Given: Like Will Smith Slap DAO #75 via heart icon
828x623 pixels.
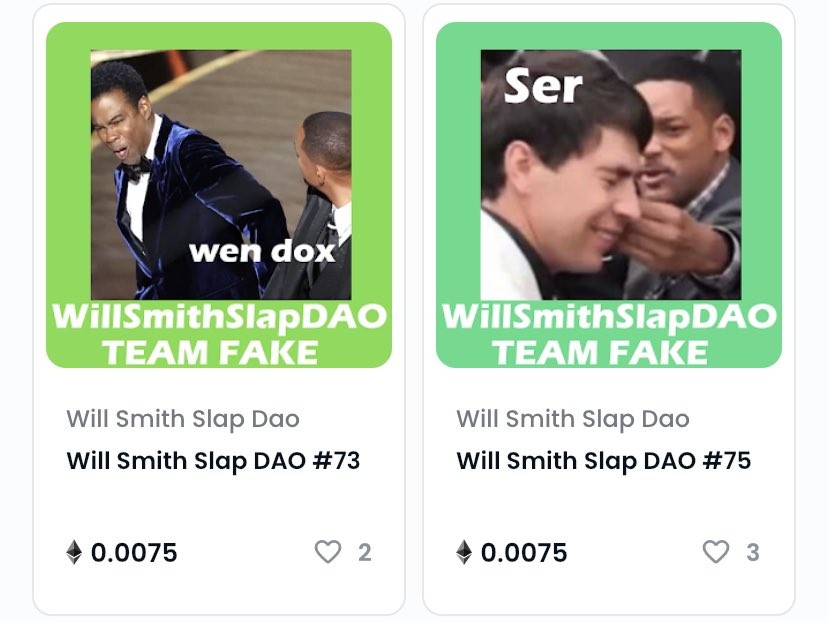Looking at the screenshot, I should coord(716,552).
